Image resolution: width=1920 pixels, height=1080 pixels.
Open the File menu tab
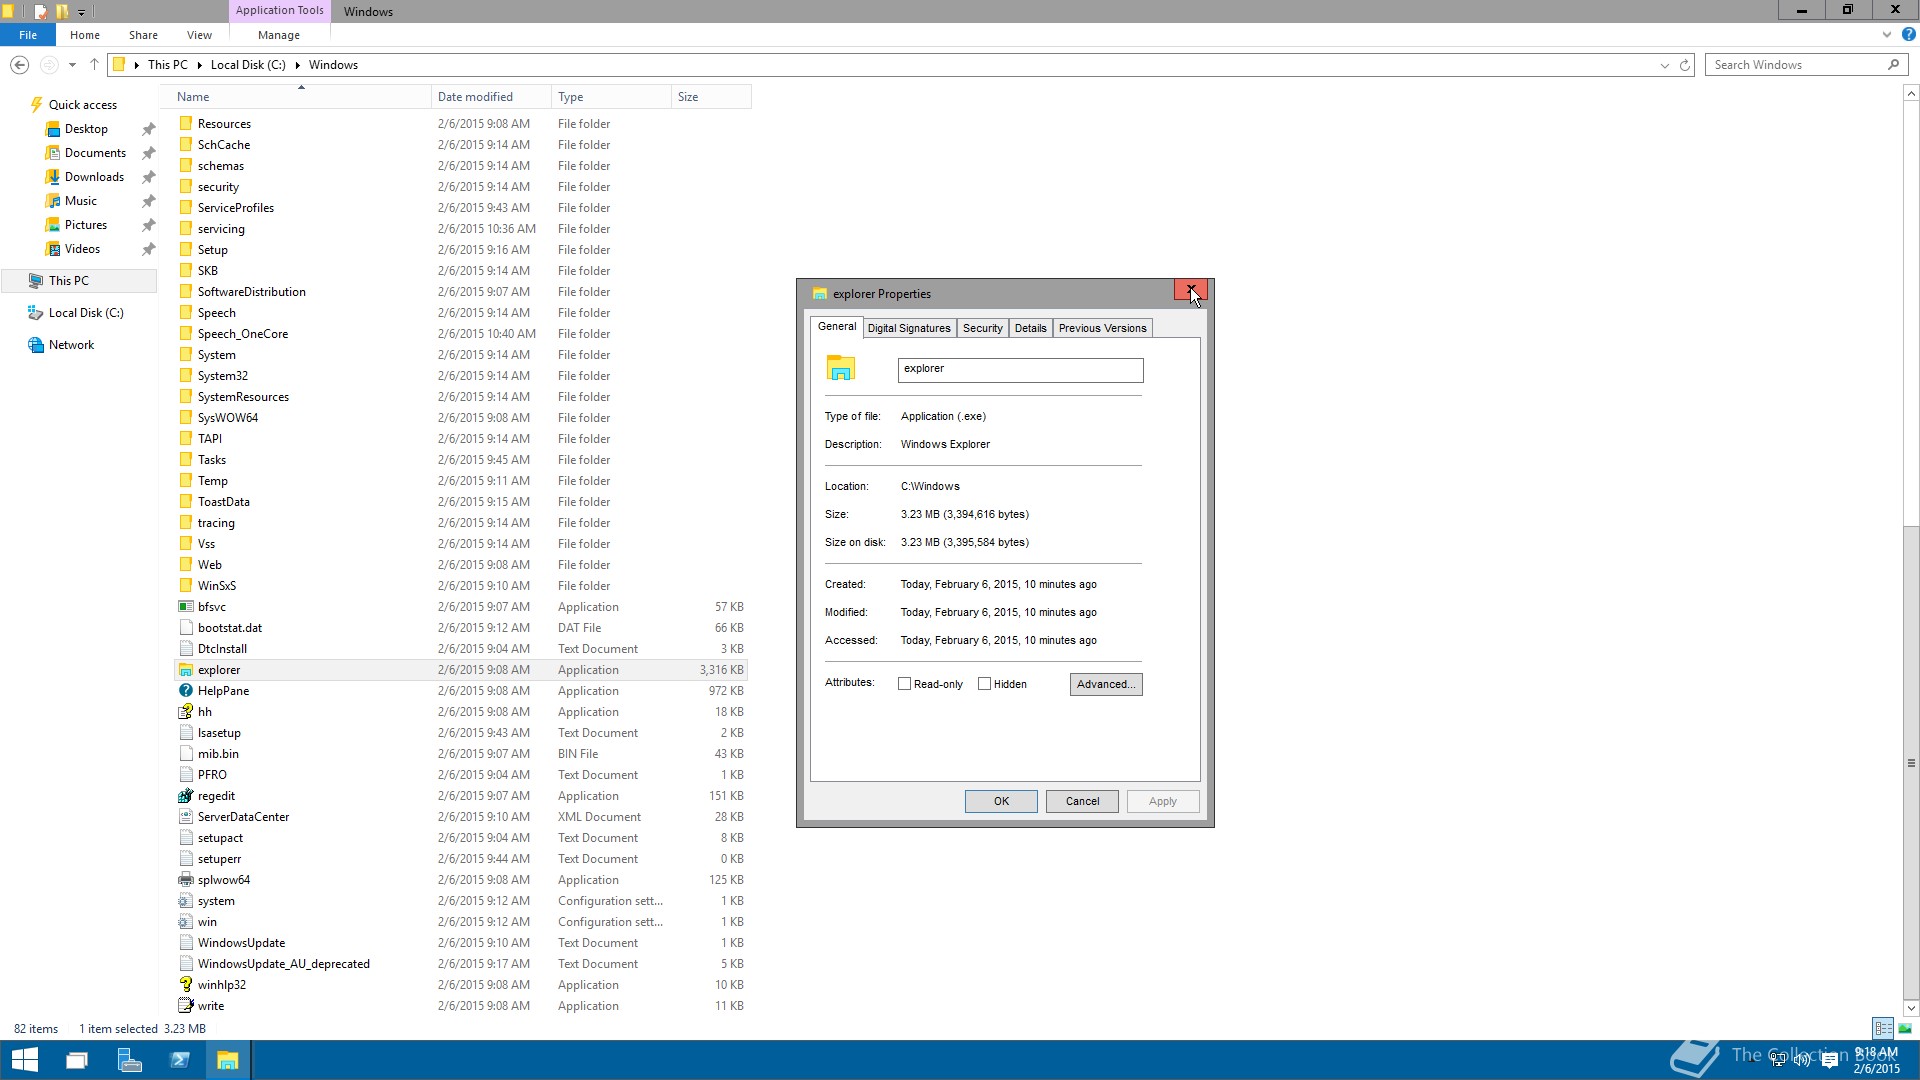coord(28,35)
